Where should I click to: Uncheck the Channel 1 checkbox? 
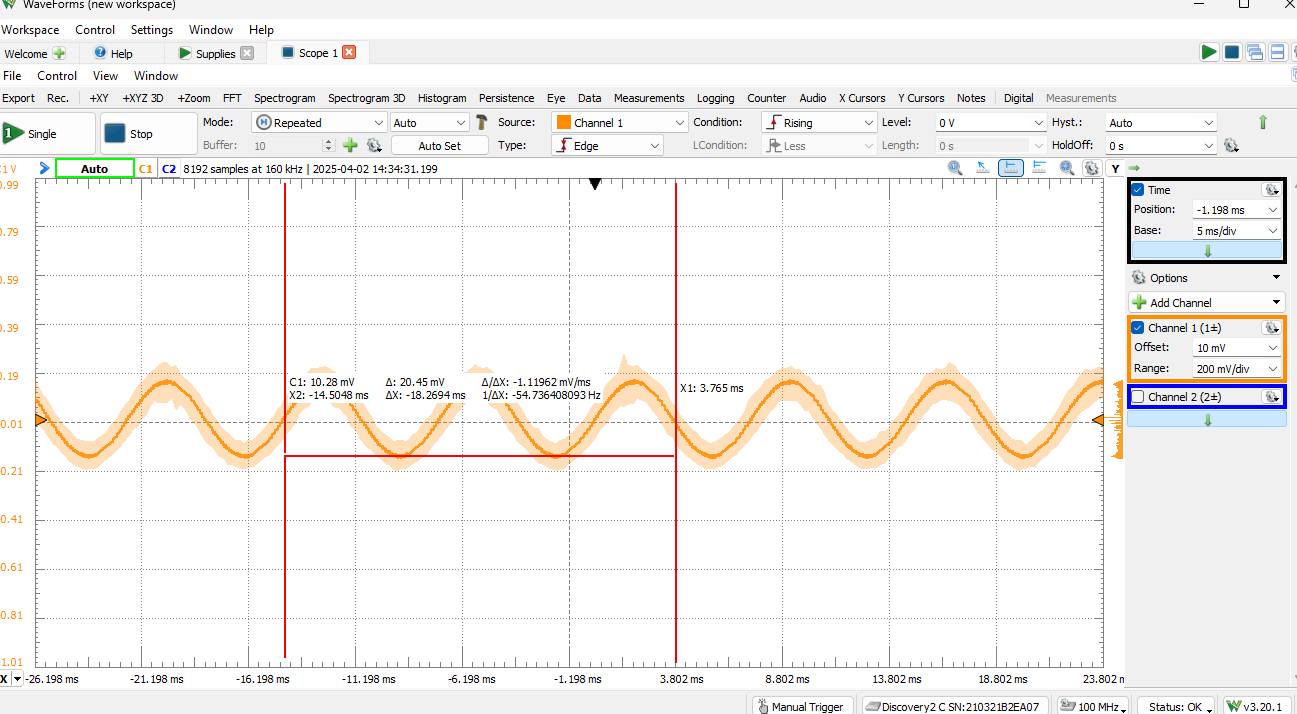pos(1137,328)
